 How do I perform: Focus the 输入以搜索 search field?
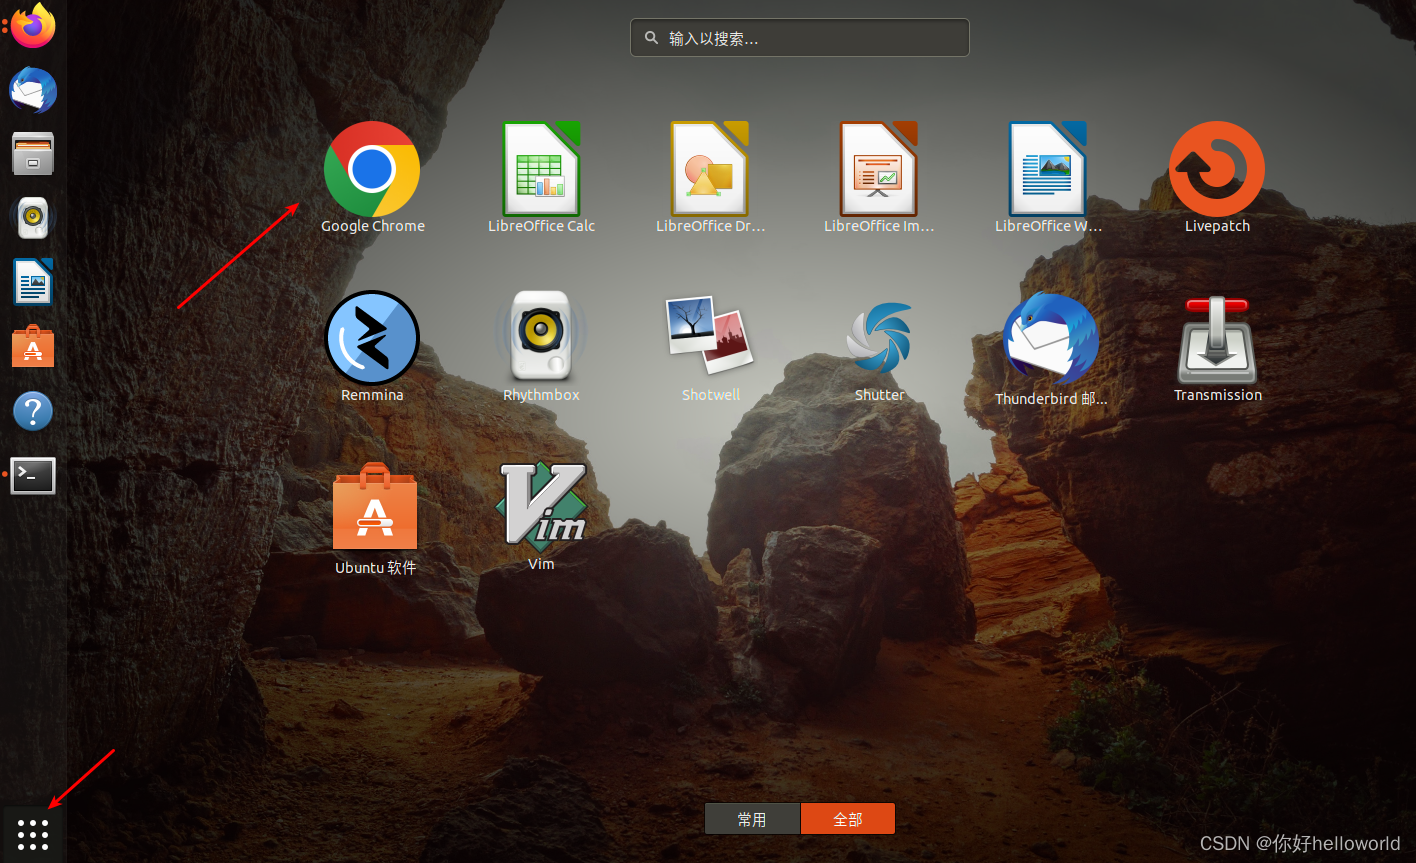(x=800, y=38)
